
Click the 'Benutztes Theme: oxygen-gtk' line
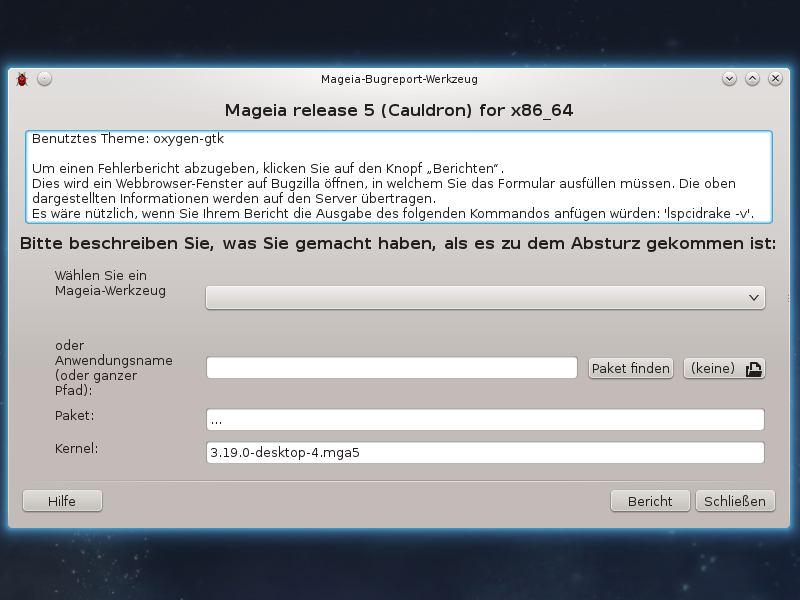pos(128,139)
